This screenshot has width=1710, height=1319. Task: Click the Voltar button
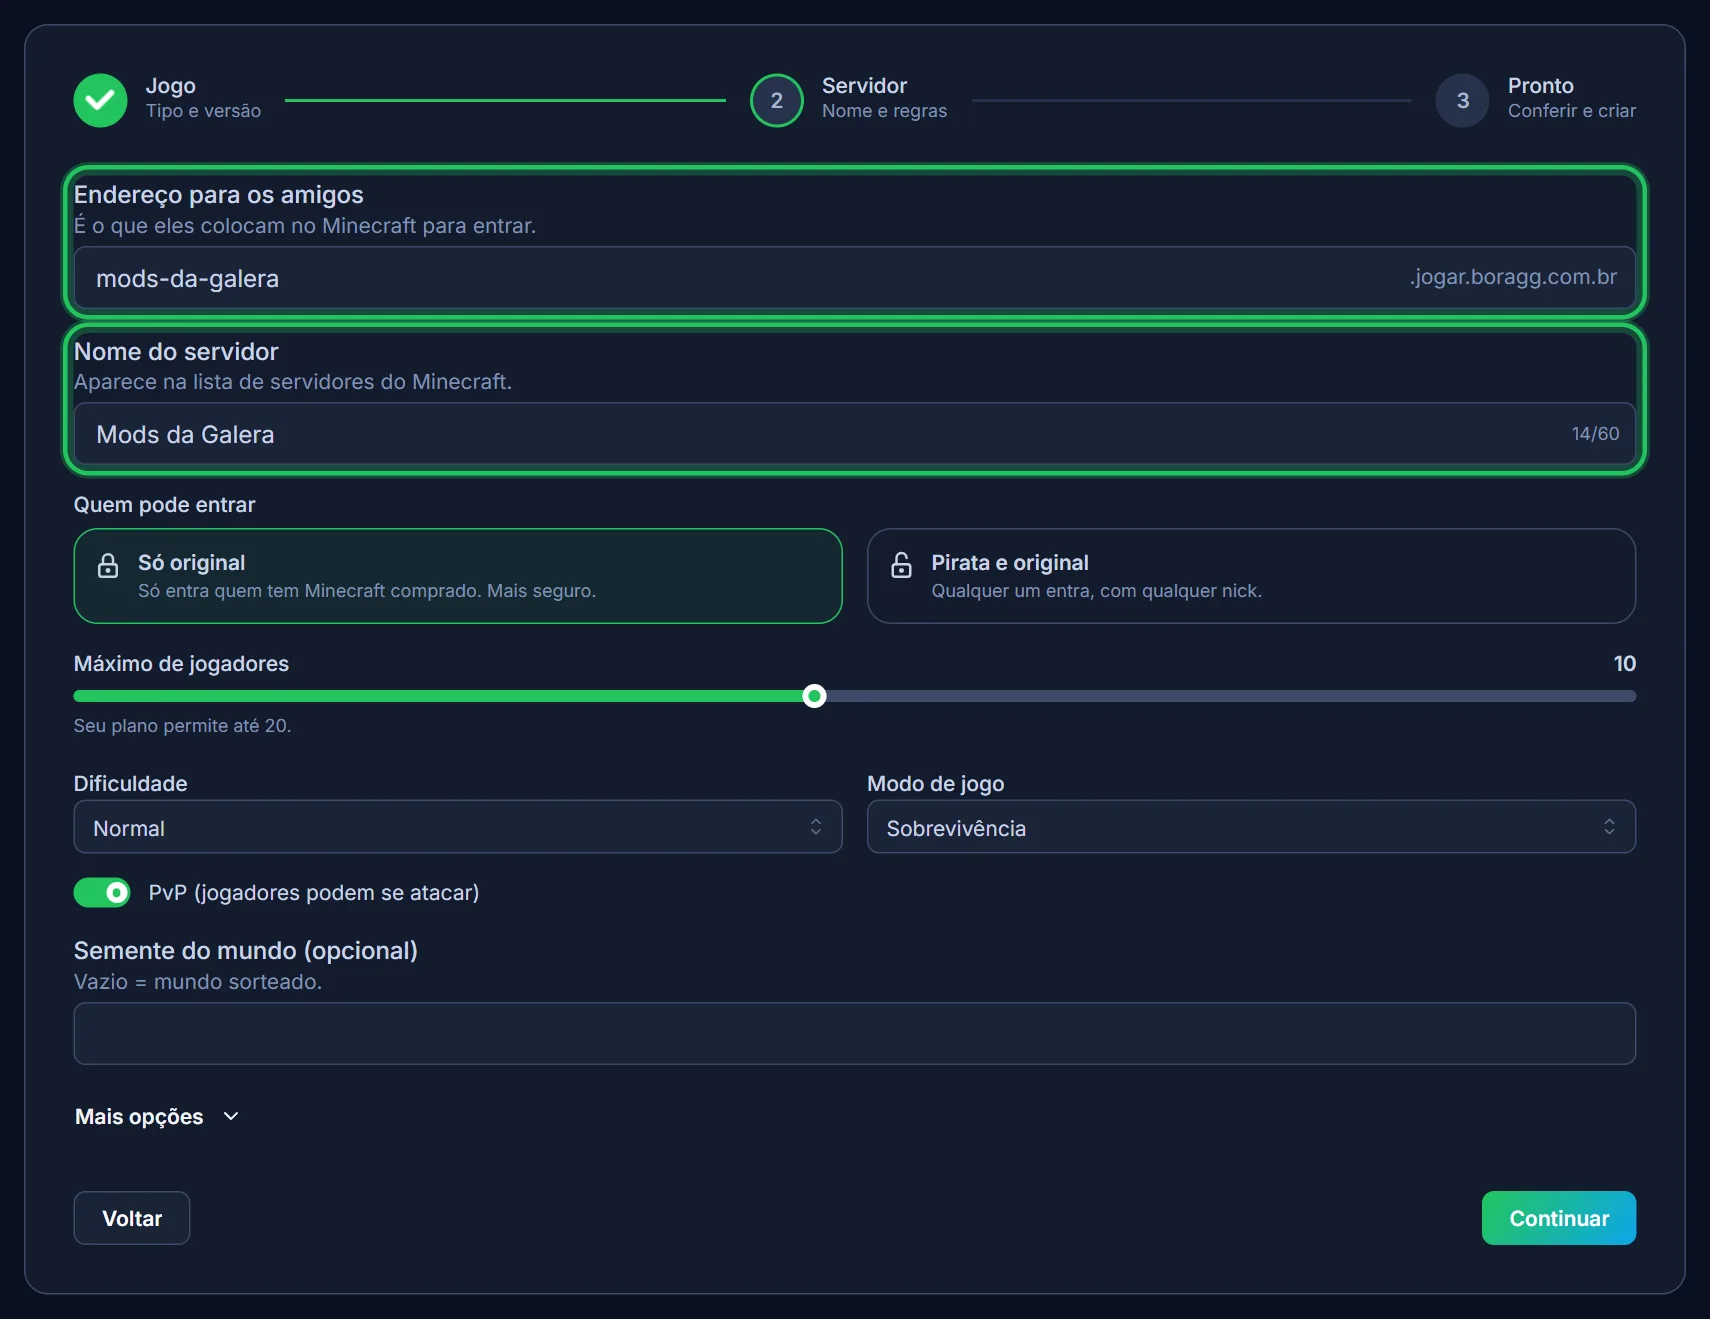point(132,1218)
